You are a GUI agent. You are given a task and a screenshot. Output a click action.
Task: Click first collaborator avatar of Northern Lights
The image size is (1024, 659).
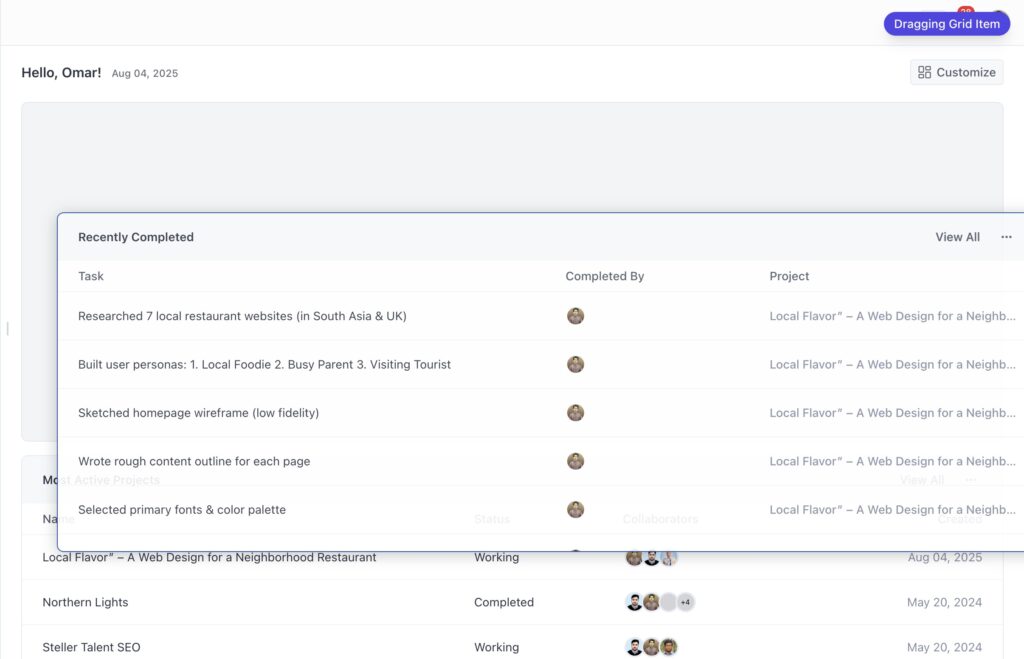[634, 602]
